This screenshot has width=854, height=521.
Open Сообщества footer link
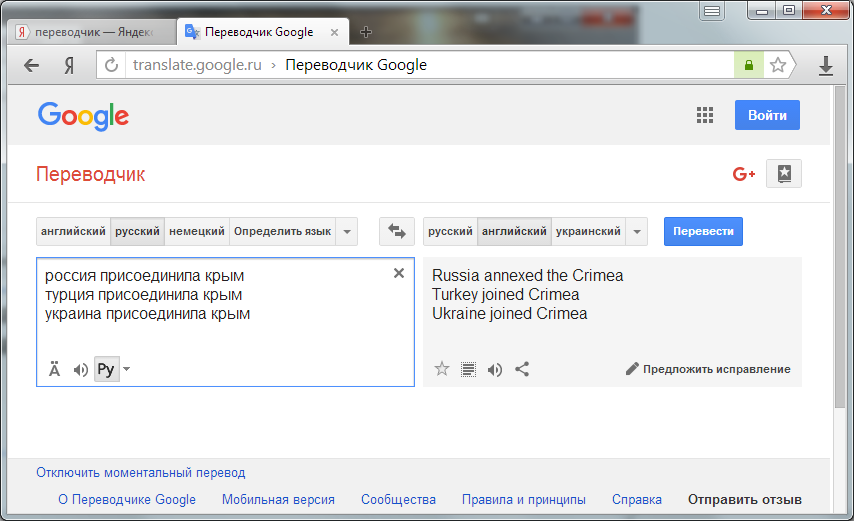pos(398,499)
